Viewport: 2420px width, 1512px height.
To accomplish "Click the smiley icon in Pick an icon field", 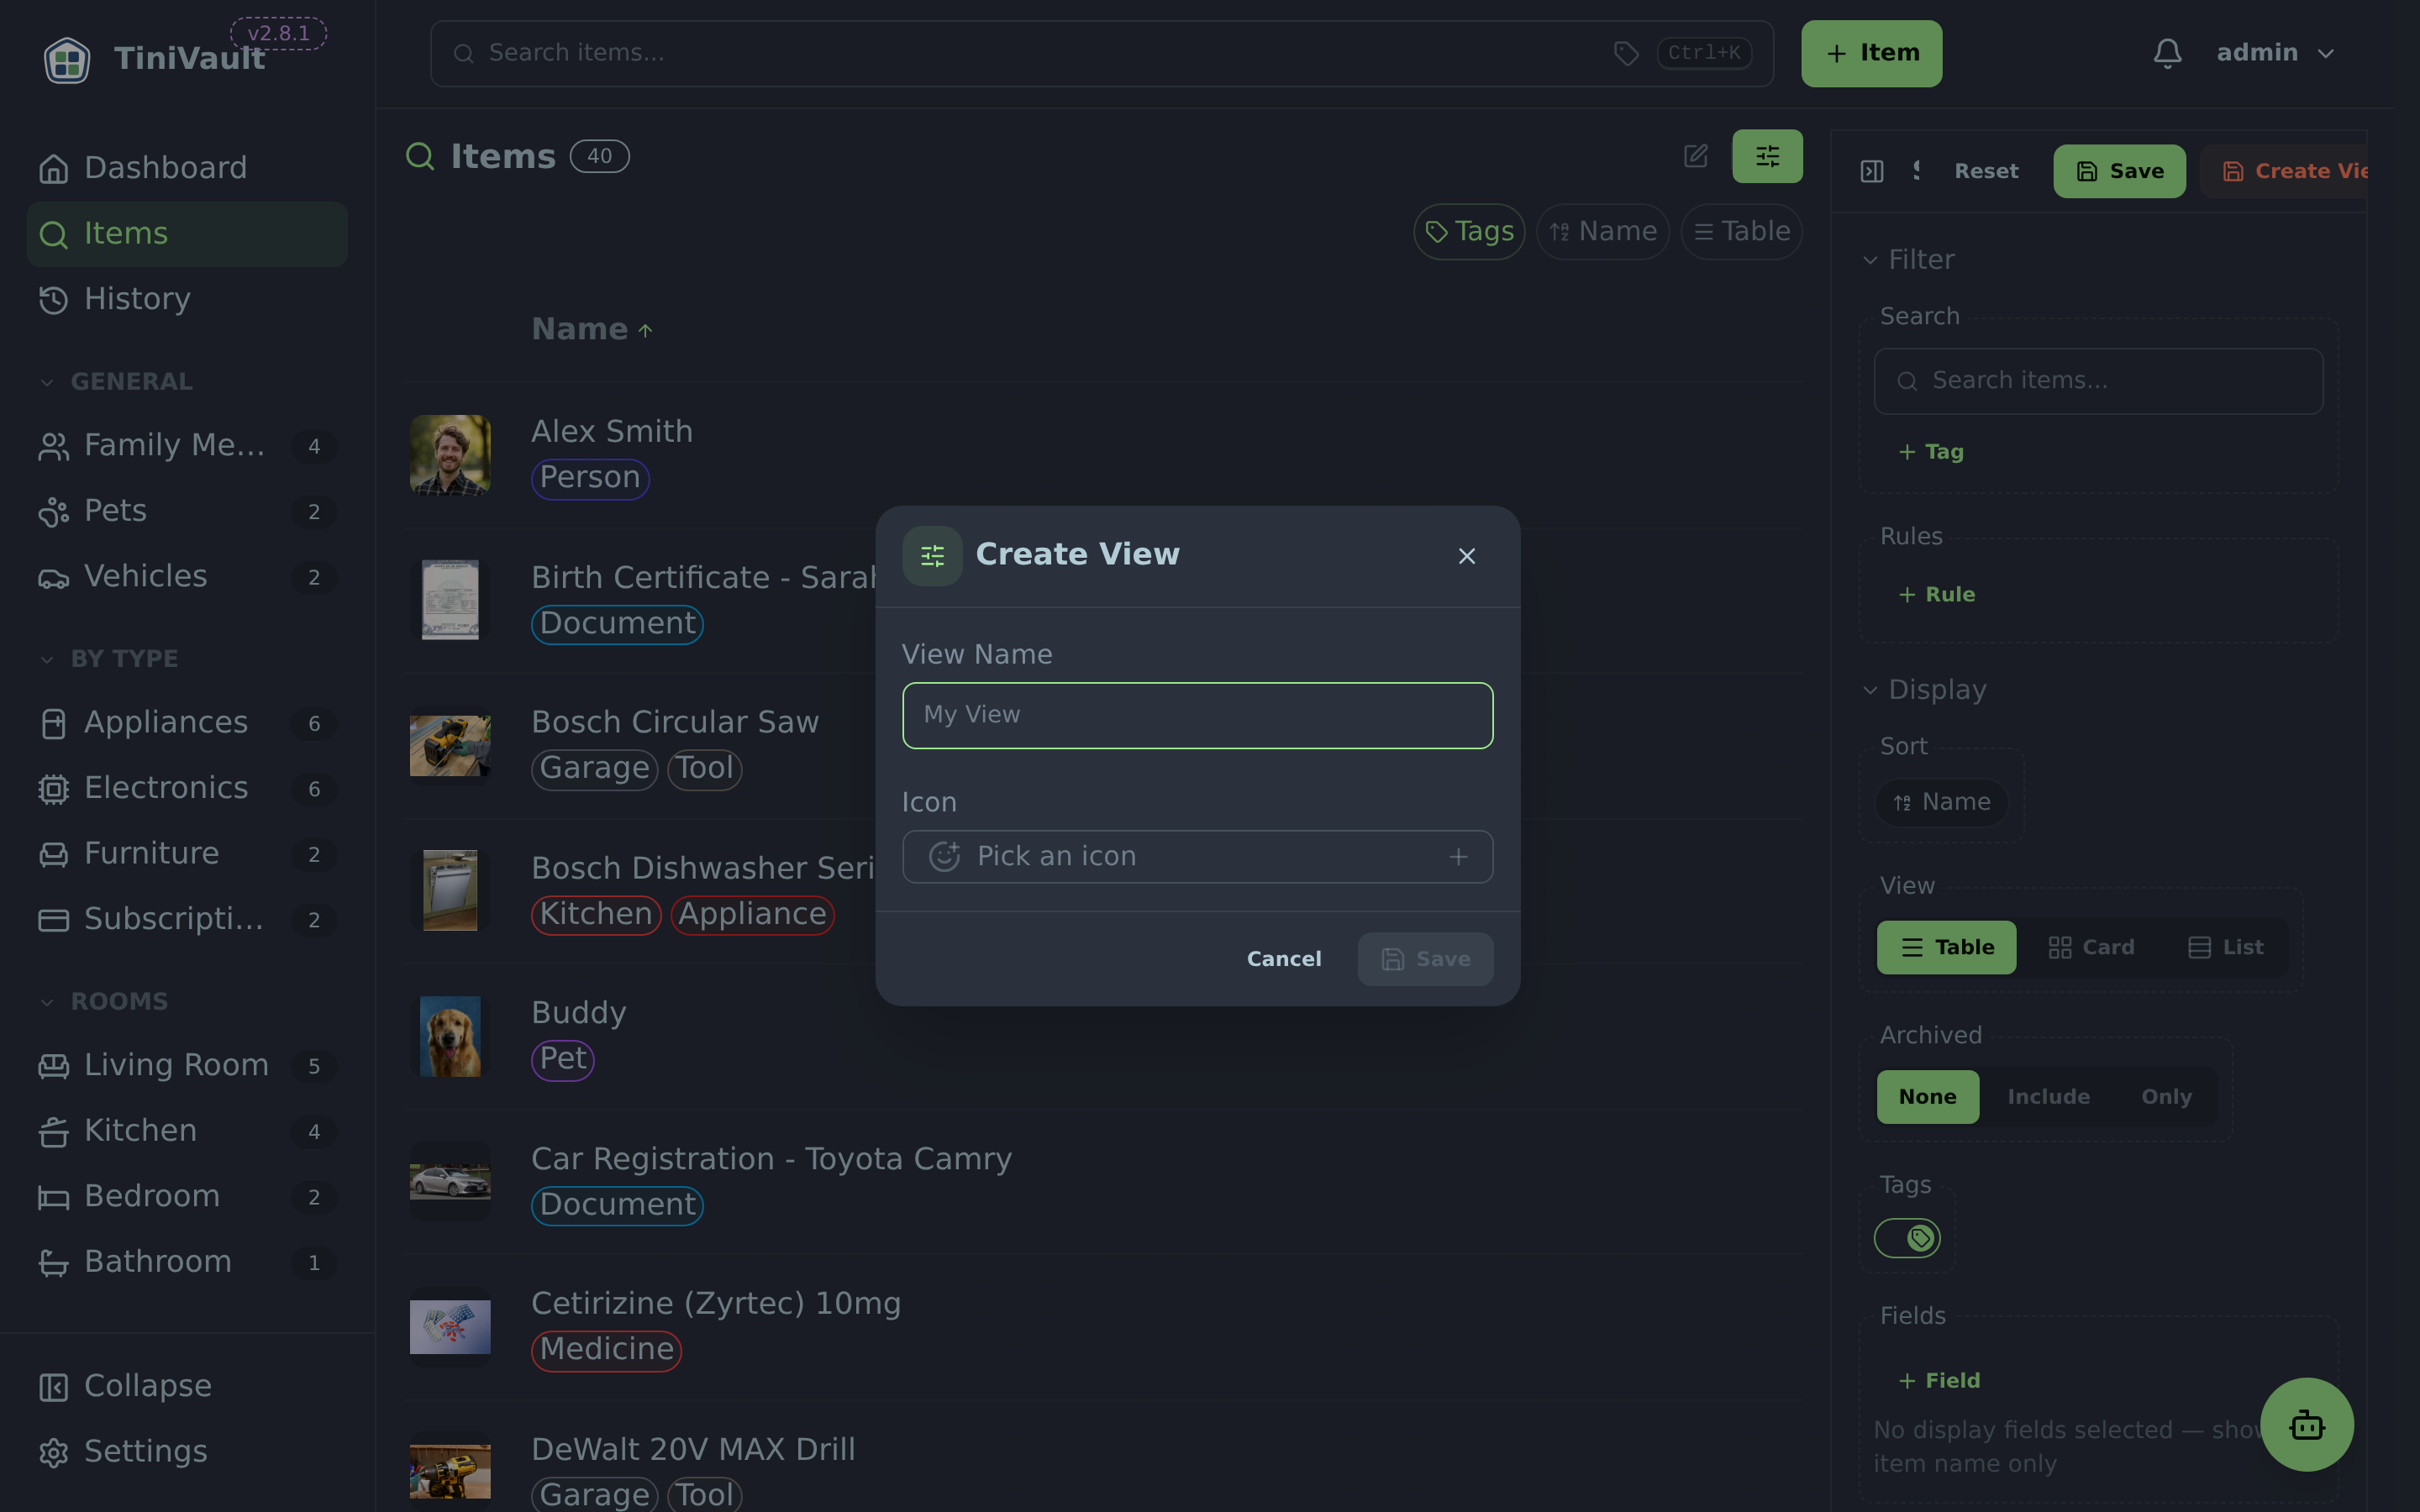I will pos(944,856).
